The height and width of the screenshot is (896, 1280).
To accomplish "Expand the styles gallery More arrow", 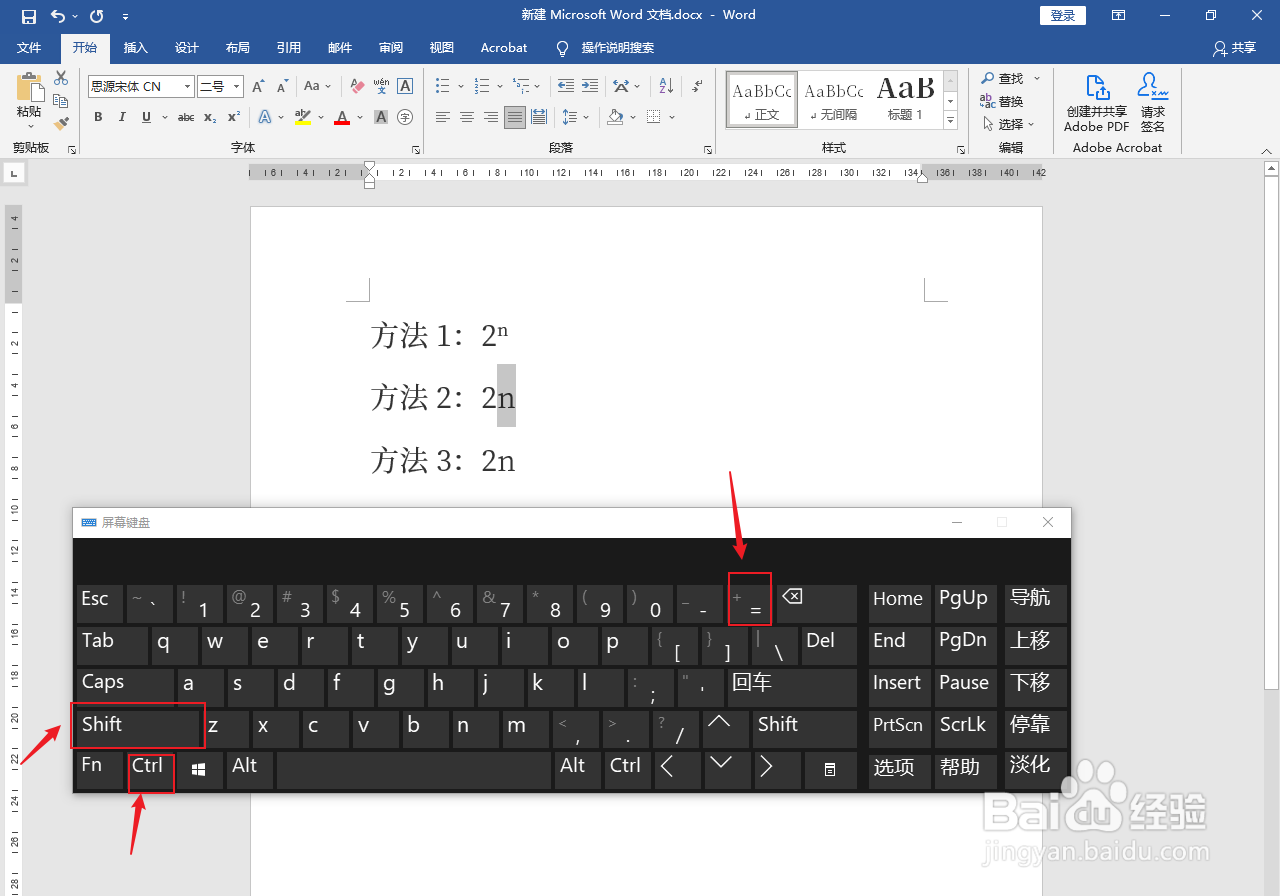I will point(951,121).
